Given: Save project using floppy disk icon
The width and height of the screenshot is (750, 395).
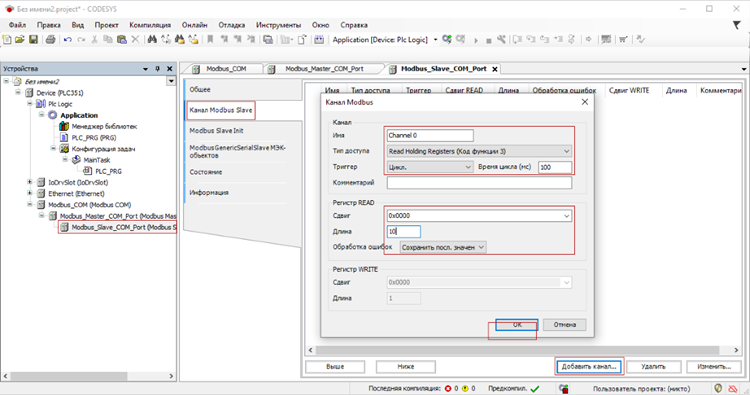Looking at the screenshot, I should point(33,40).
